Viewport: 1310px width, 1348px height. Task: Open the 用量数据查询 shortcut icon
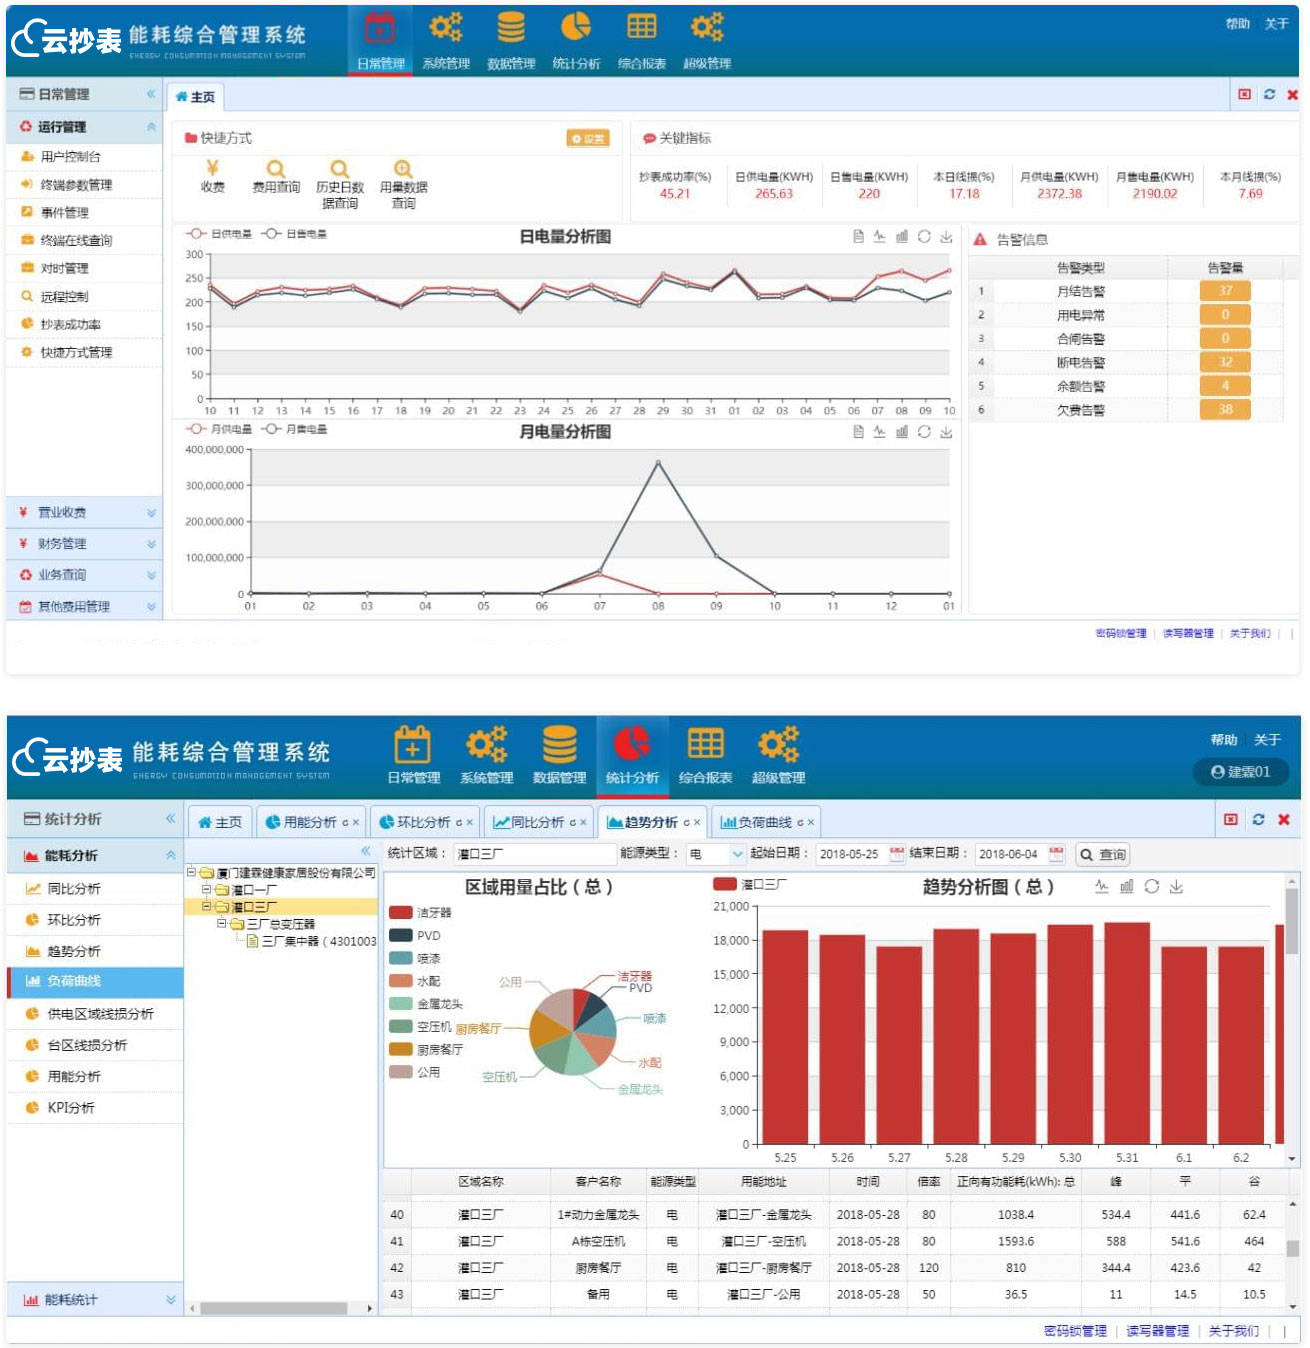tap(403, 169)
